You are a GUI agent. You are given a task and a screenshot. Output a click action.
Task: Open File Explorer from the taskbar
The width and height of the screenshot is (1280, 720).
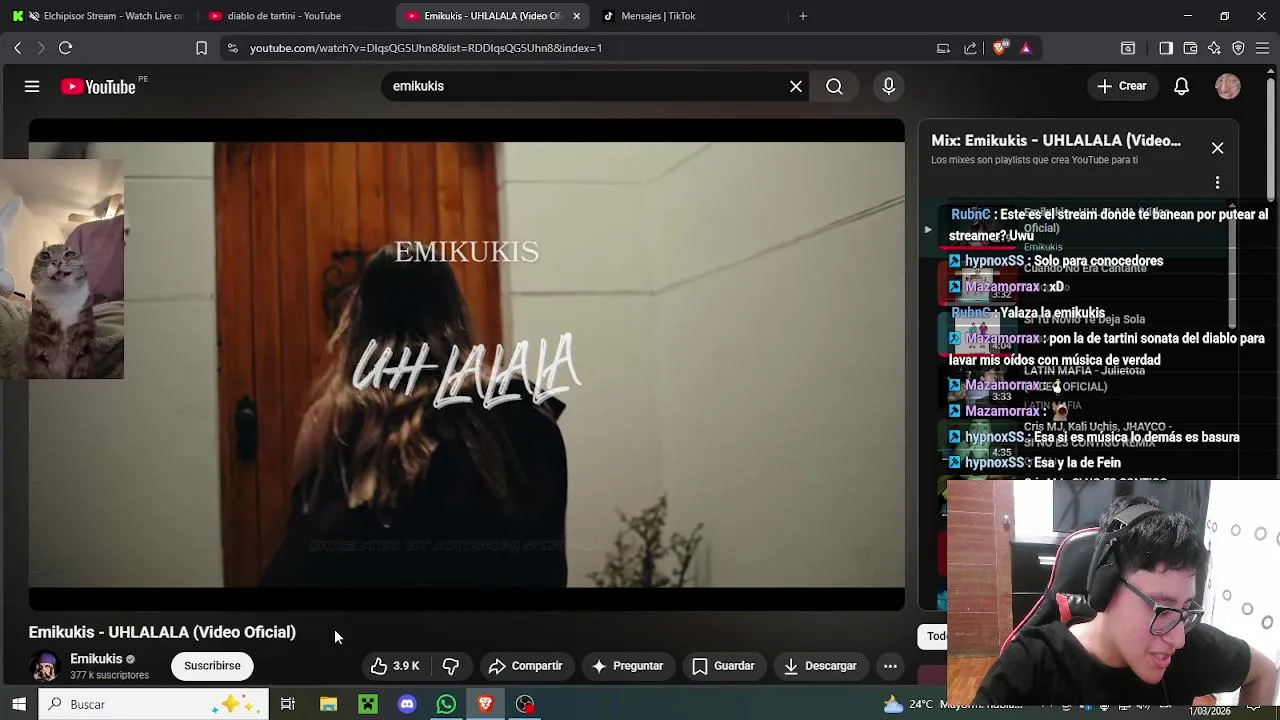click(x=328, y=704)
